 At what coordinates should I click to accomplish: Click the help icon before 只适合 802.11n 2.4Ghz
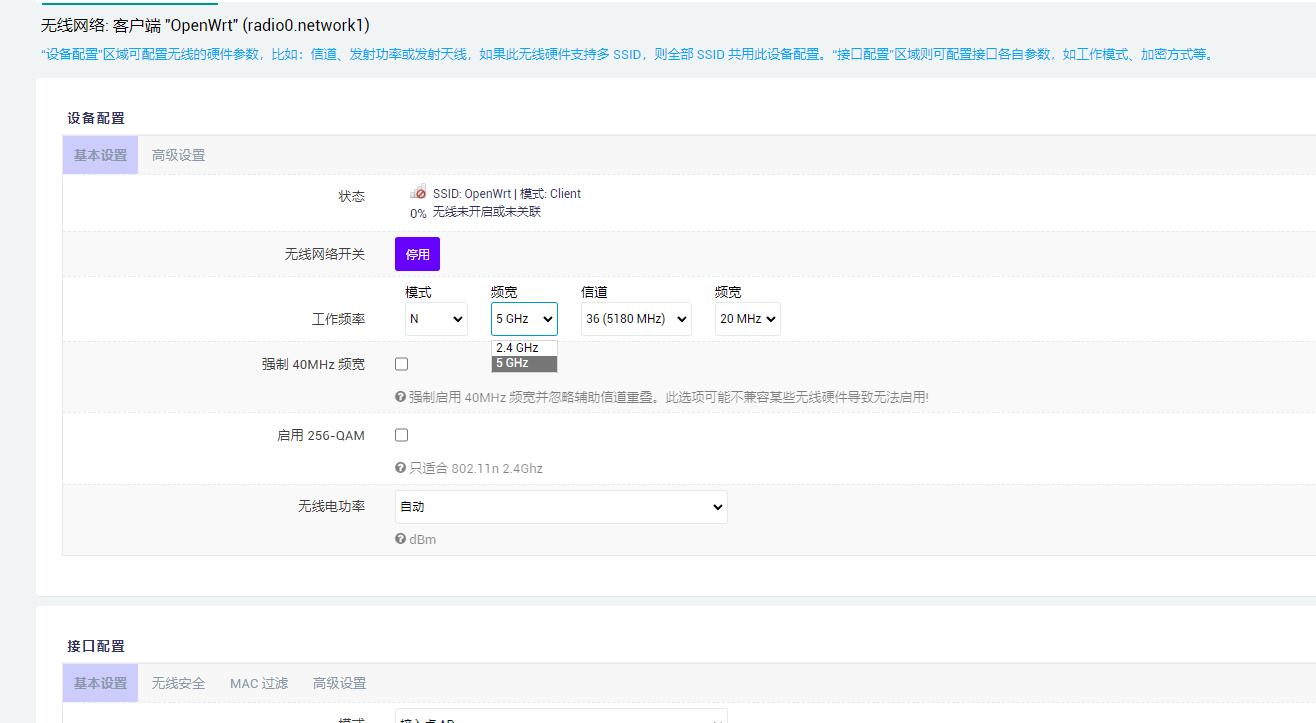click(x=400, y=468)
